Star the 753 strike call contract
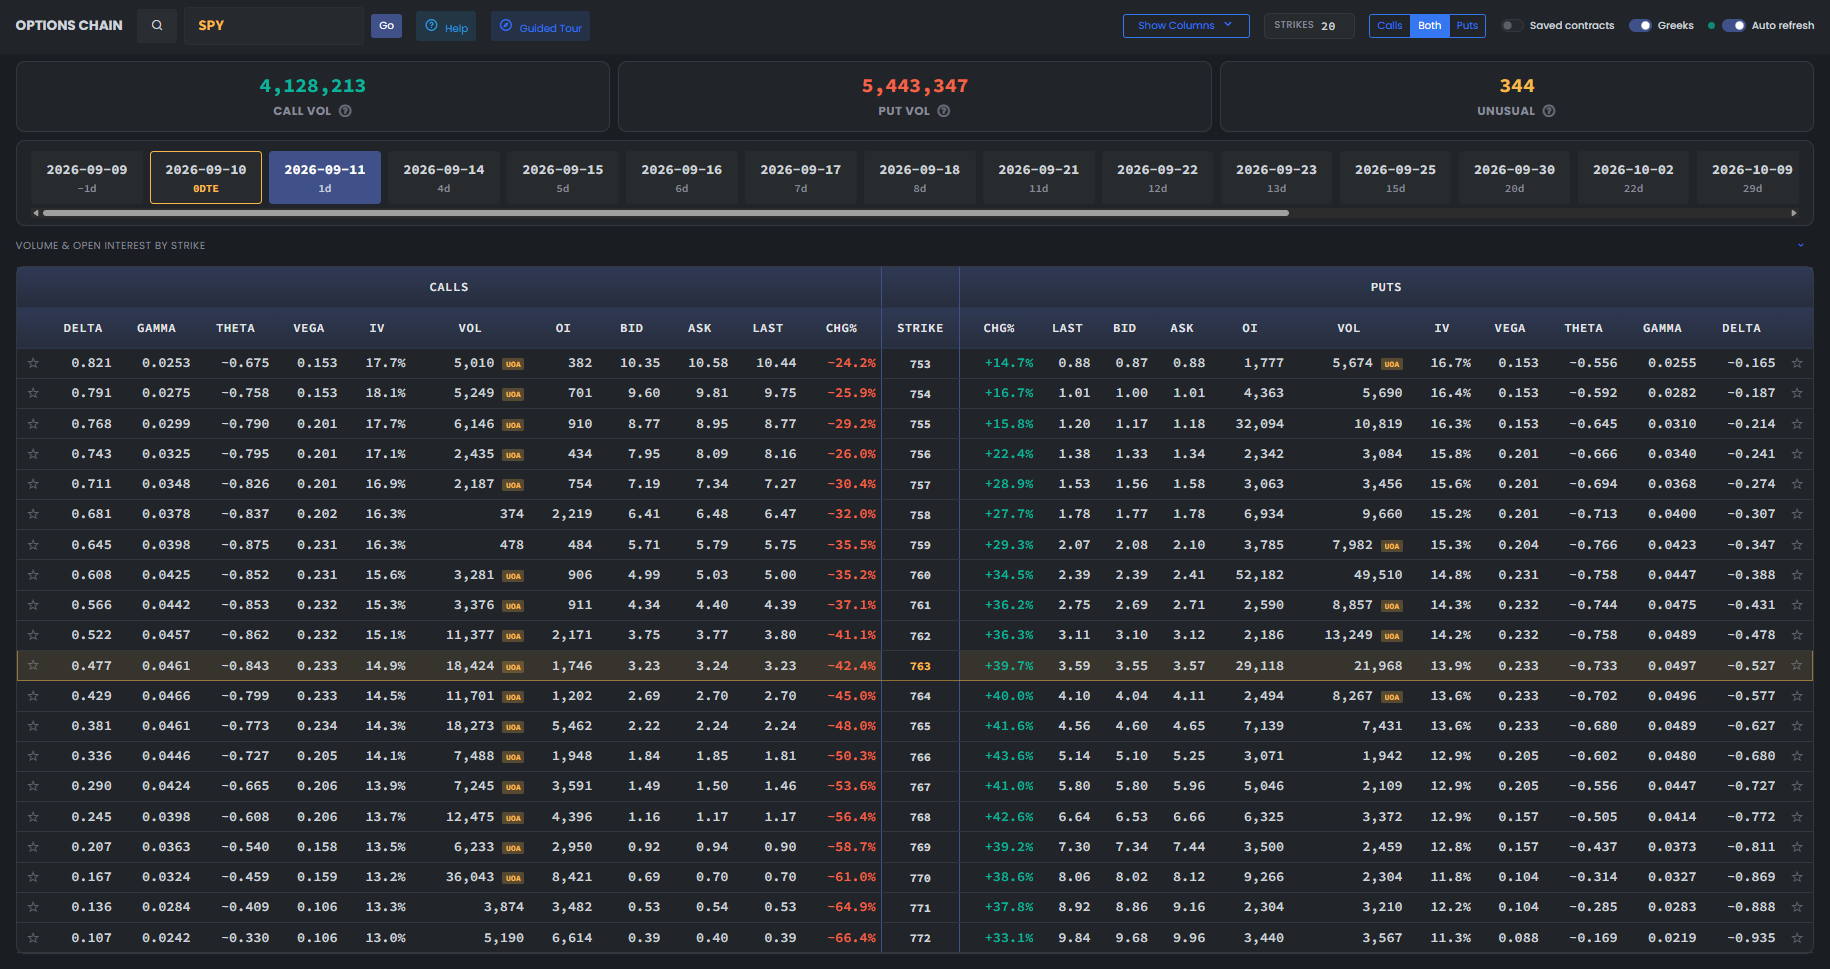The width and height of the screenshot is (1830, 969). coord(33,363)
